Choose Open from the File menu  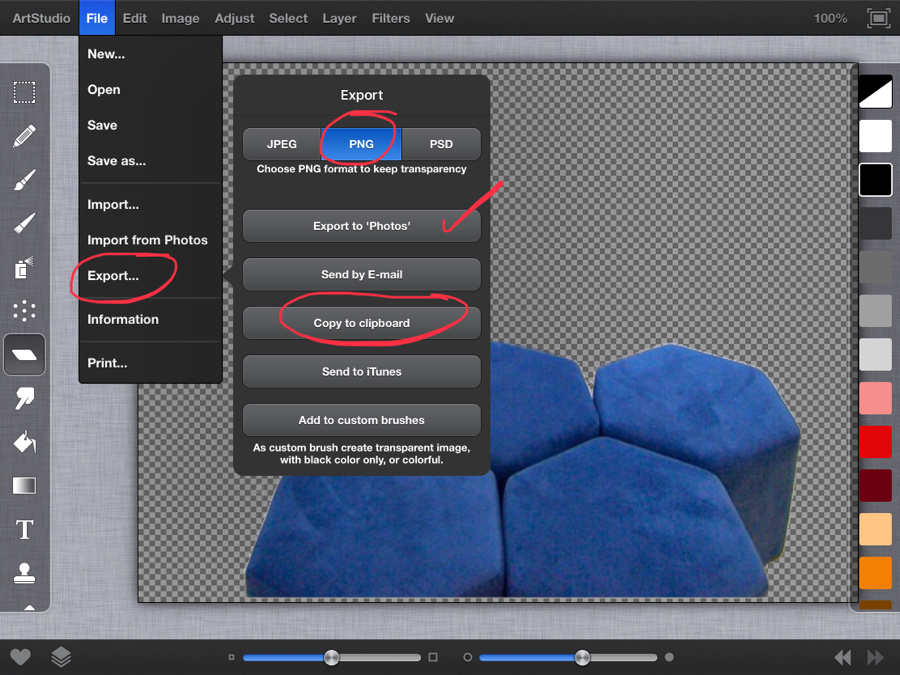pos(150,90)
